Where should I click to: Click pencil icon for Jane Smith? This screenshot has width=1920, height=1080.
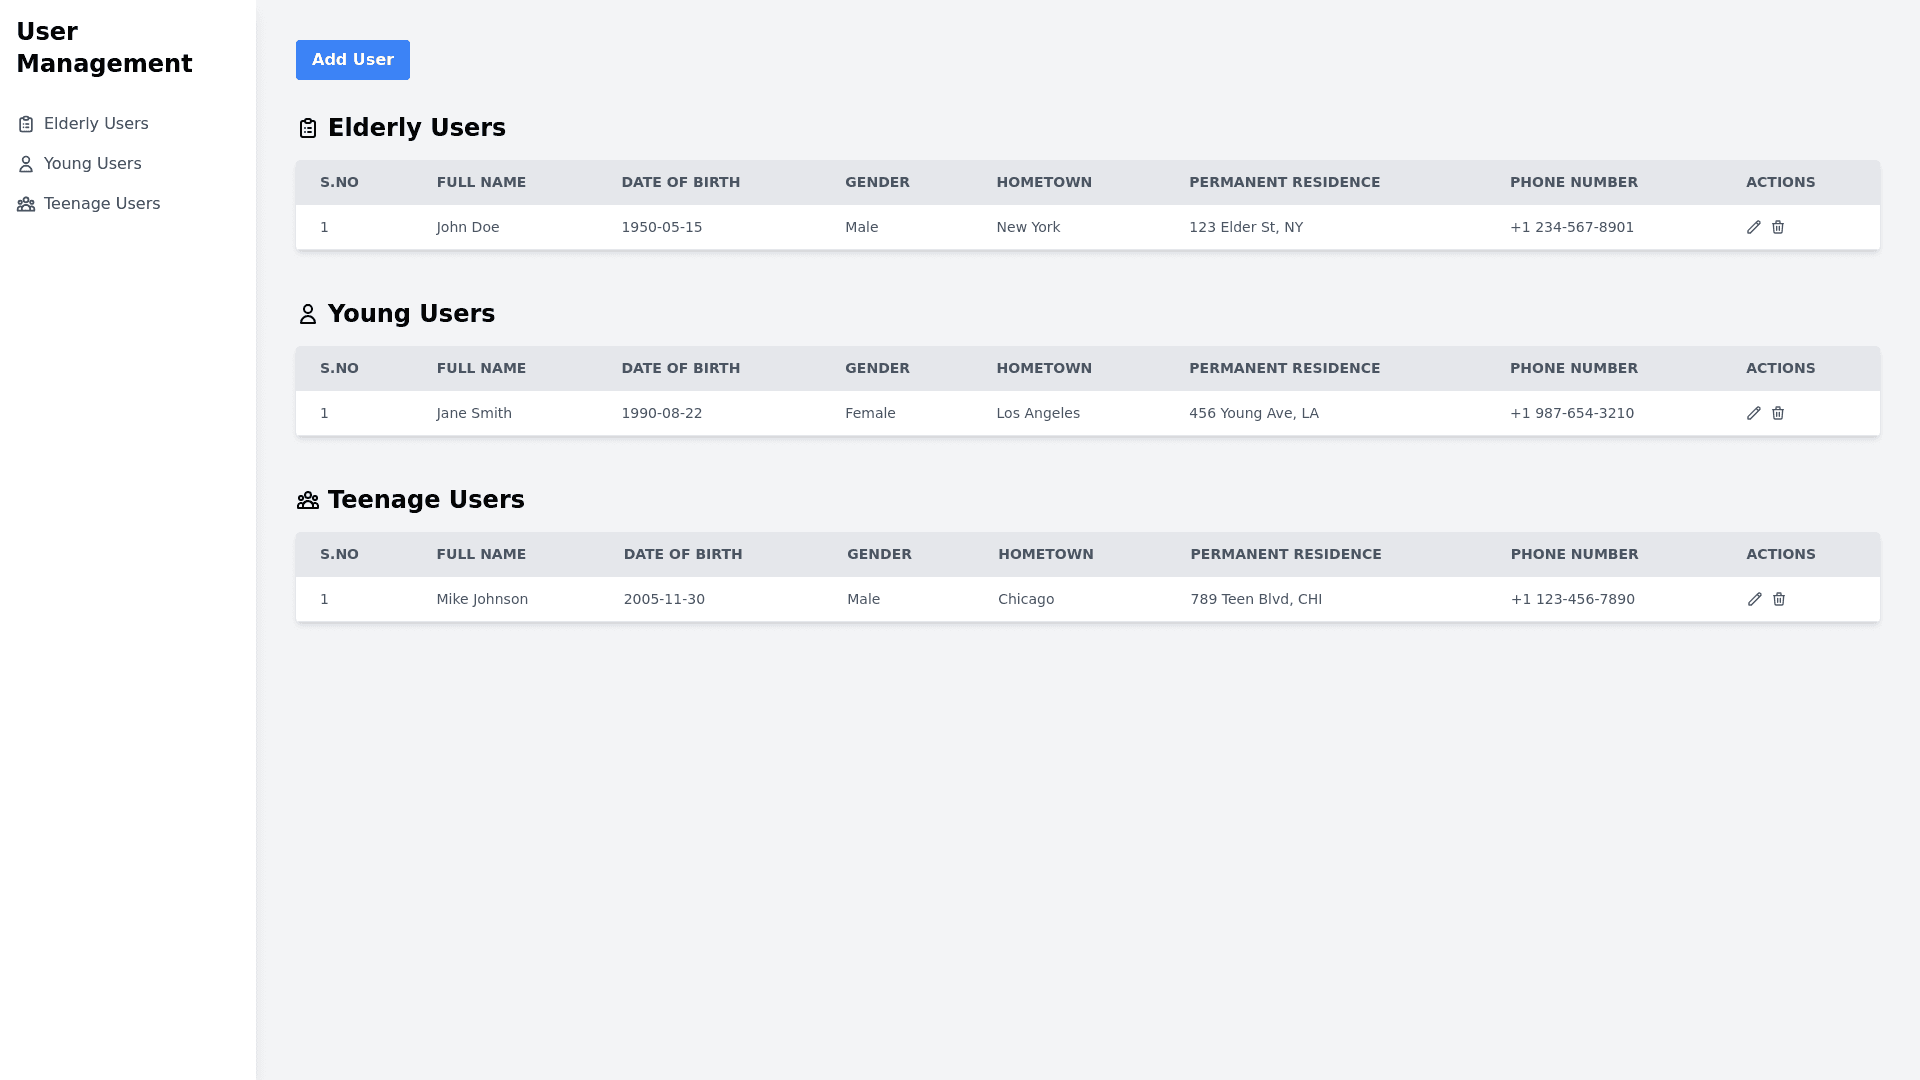pos(1753,413)
